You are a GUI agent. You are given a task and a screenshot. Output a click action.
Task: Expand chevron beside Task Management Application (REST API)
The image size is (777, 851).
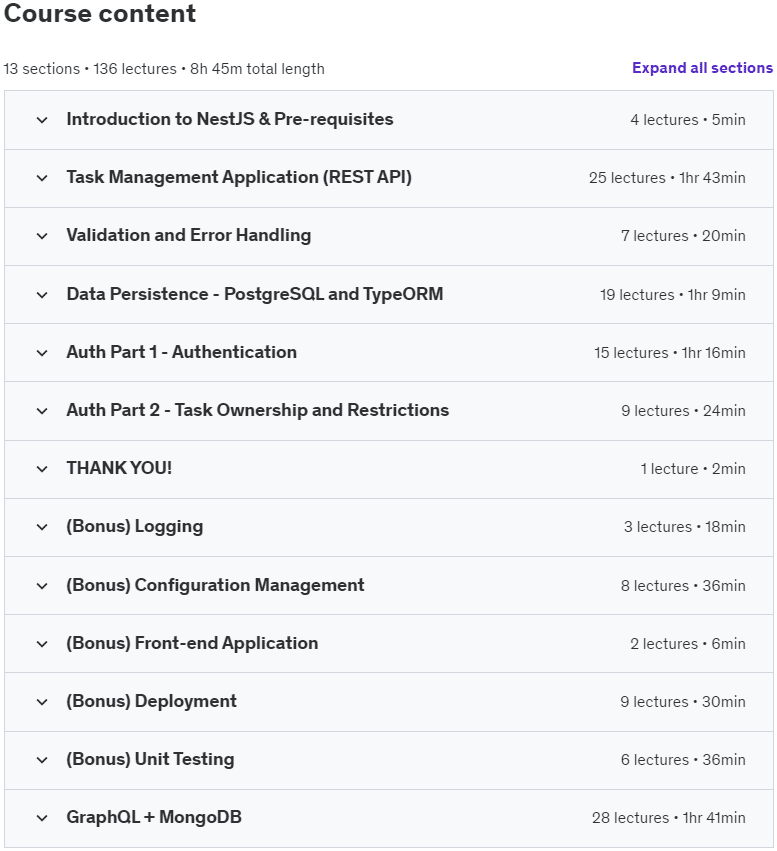[x=42, y=178]
